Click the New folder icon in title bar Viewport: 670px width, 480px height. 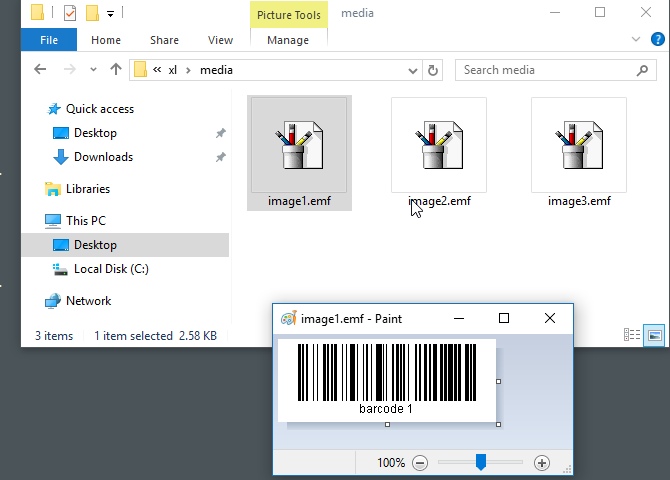click(92, 13)
